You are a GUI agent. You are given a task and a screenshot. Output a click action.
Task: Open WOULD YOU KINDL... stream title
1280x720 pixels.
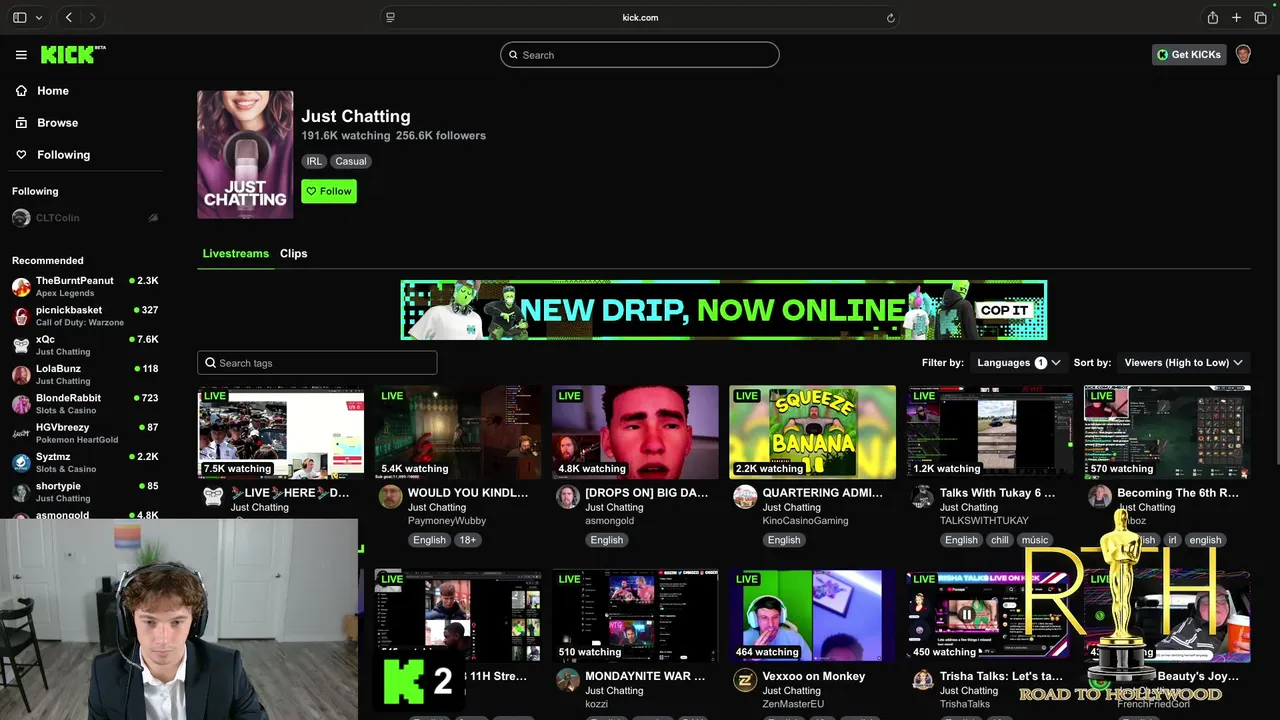[468, 492]
